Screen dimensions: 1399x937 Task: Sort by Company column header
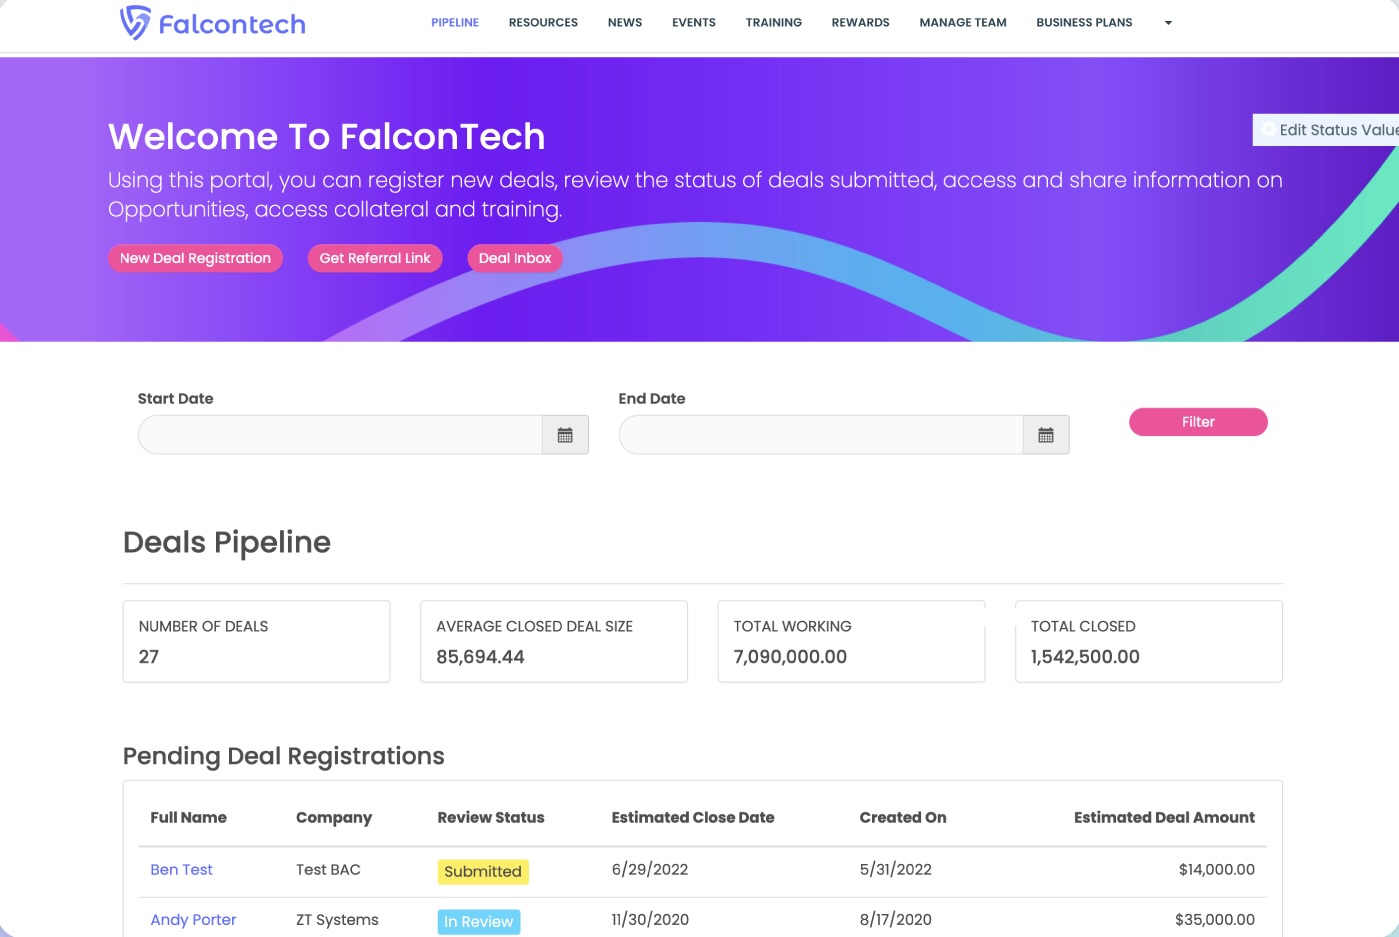pos(334,817)
